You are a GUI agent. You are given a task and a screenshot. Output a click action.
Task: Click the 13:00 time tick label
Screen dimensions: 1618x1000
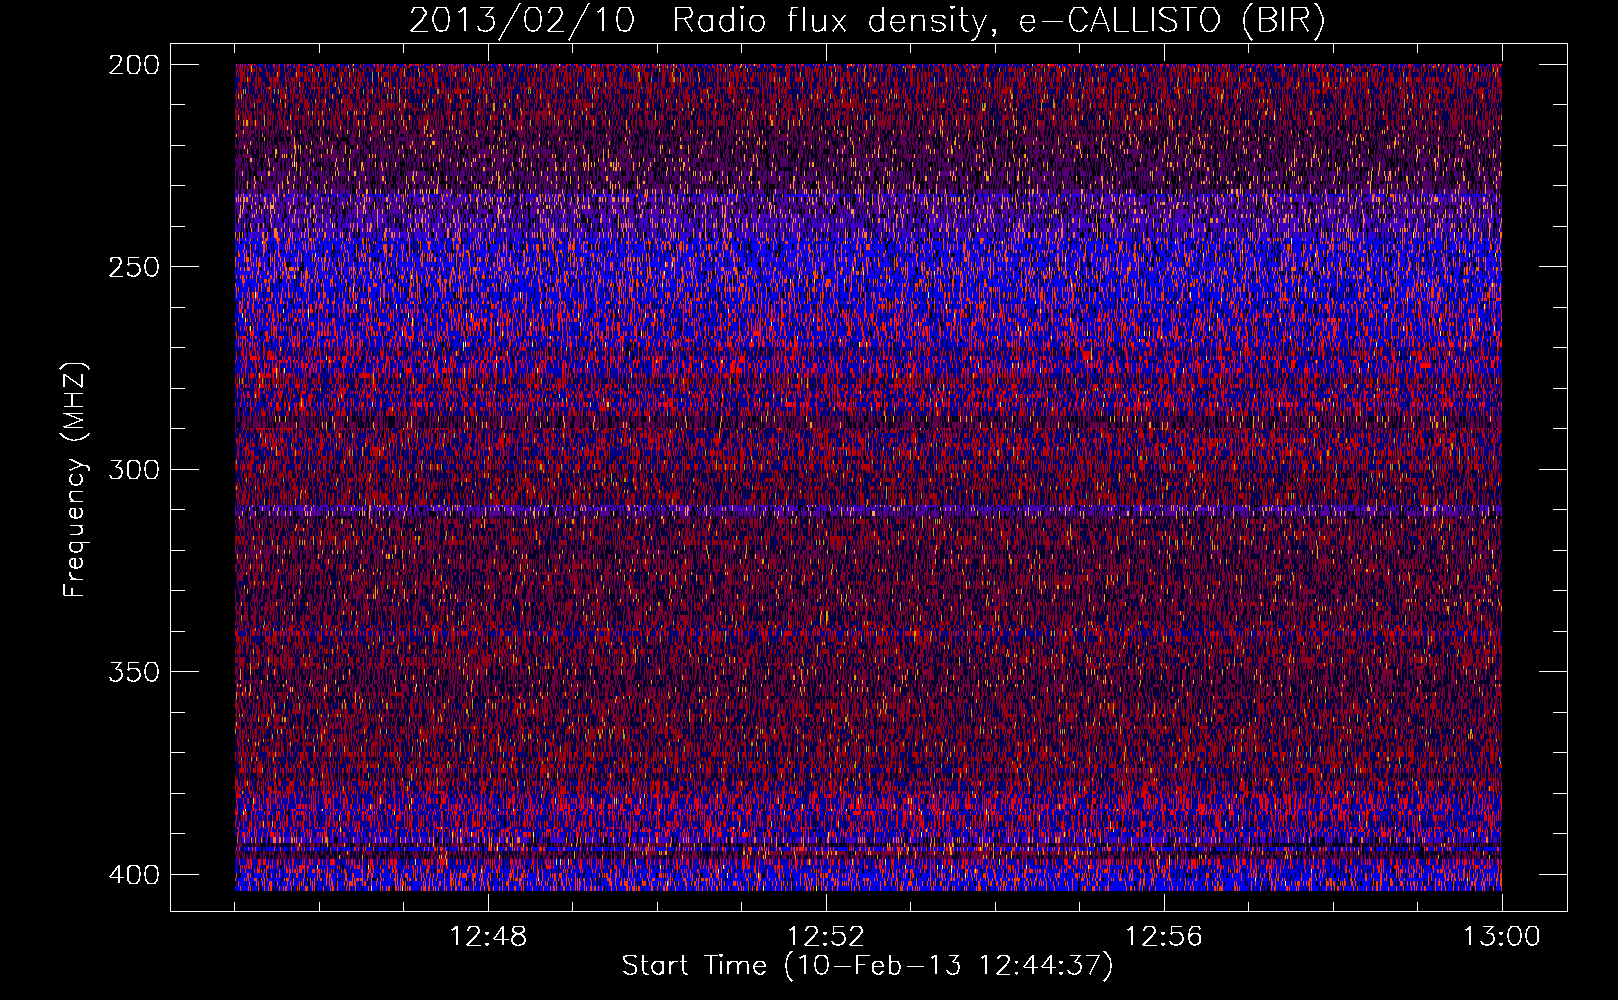pos(1502,937)
